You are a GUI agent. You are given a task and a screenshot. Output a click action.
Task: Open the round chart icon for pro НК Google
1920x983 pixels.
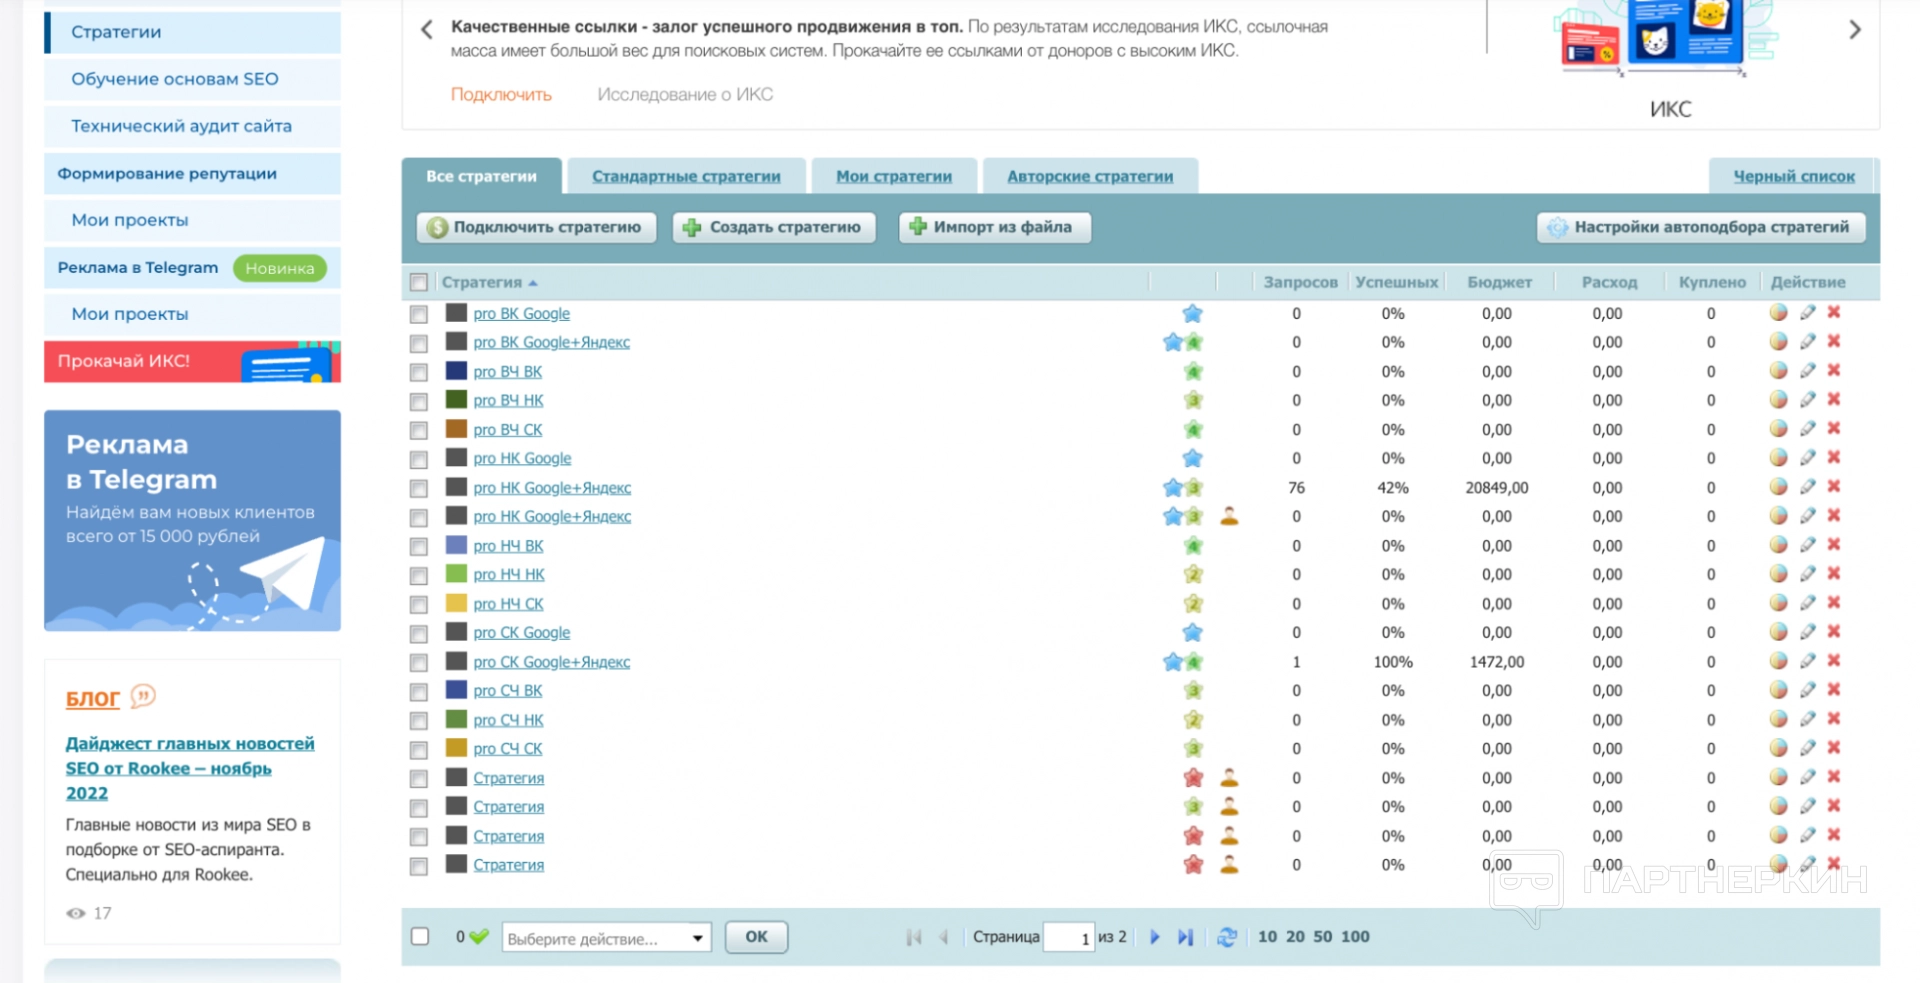(x=1778, y=457)
